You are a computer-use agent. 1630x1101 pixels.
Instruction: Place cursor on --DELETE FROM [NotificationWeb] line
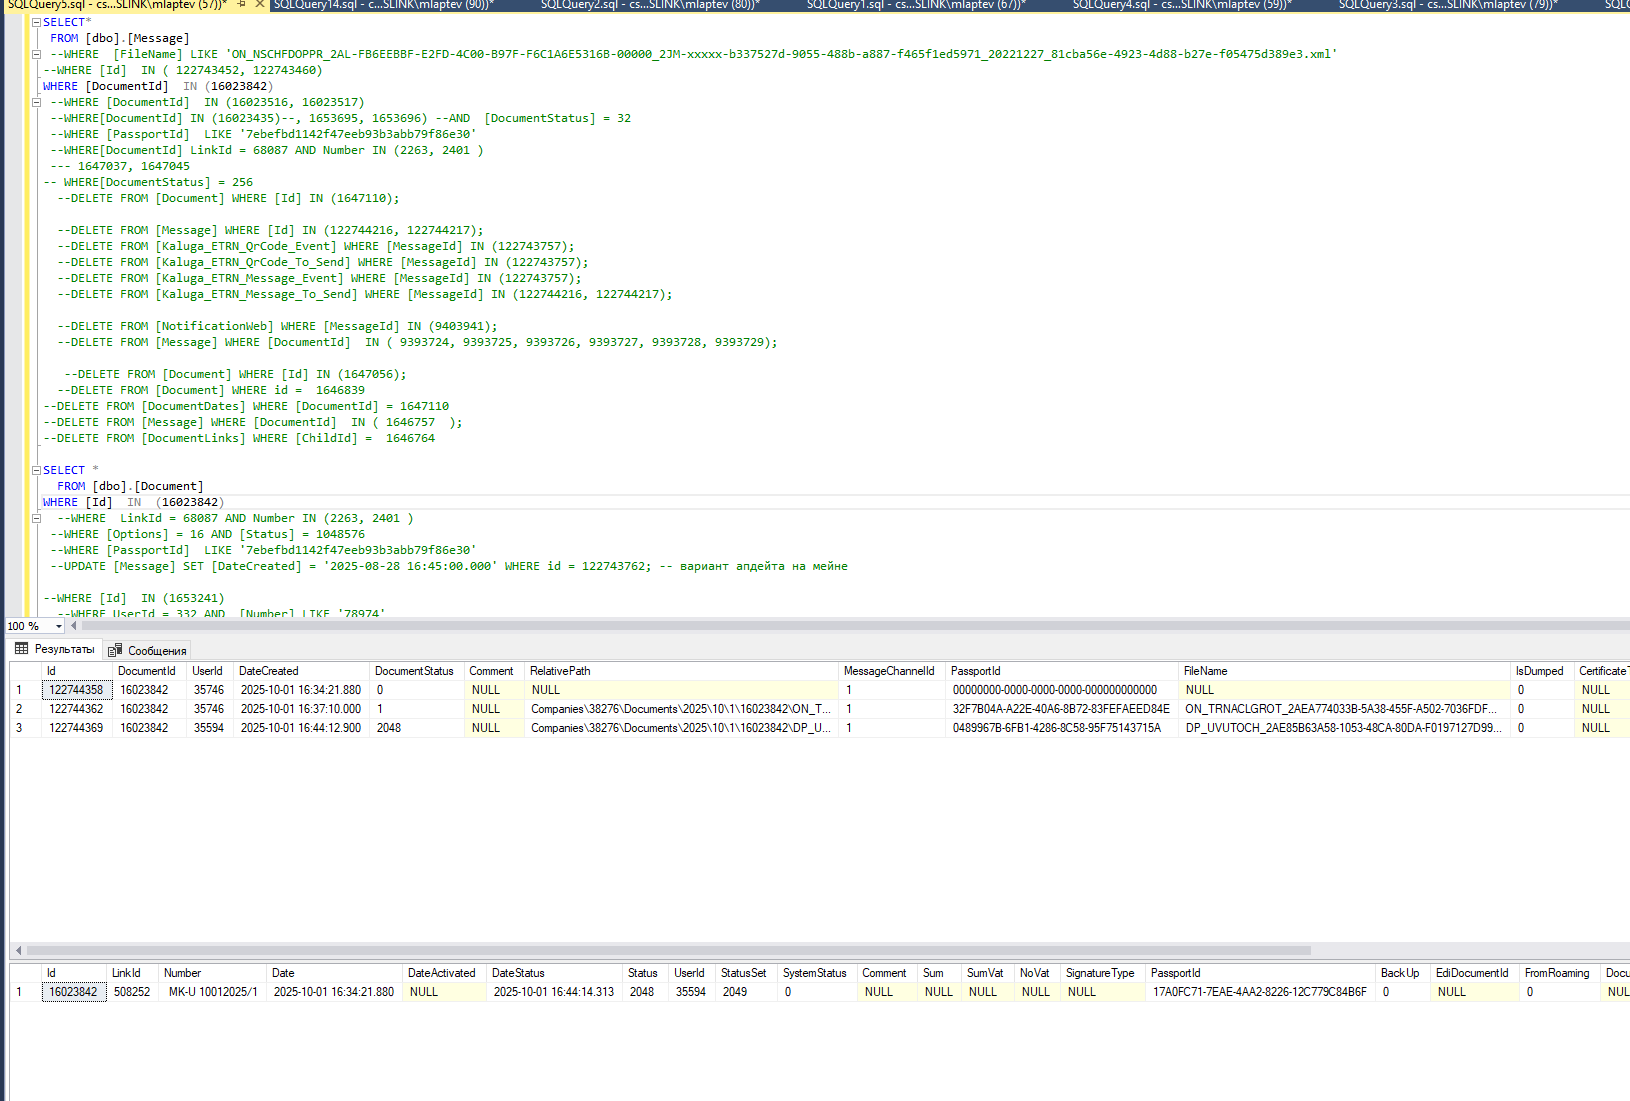coord(277,326)
